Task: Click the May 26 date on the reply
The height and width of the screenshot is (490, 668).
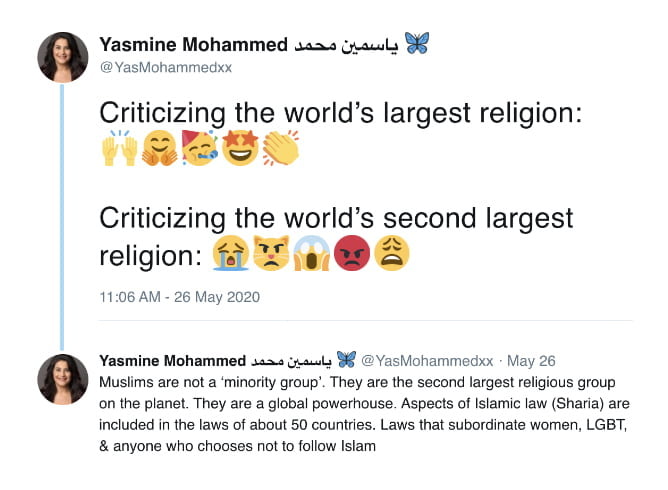Action: [534, 360]
